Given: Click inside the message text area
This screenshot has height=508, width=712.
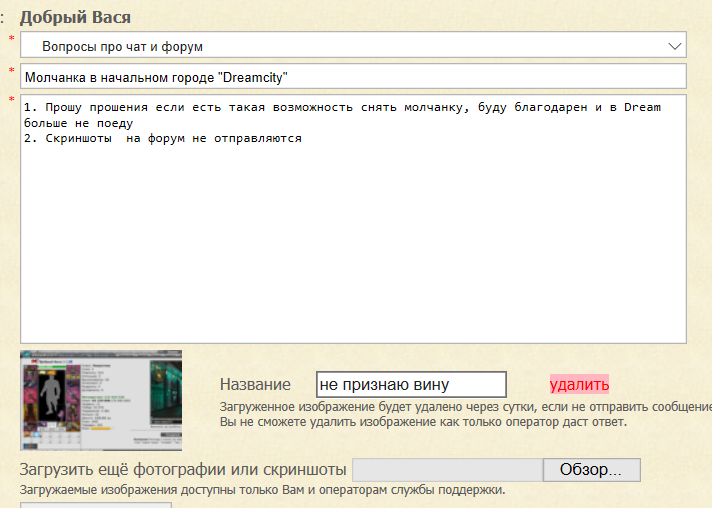Looking at the screenshot, I should [353, 219].
